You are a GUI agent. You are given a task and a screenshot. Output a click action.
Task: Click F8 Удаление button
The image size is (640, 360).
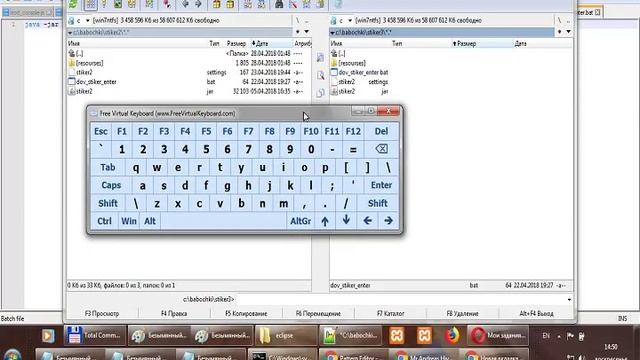point(462,313)
